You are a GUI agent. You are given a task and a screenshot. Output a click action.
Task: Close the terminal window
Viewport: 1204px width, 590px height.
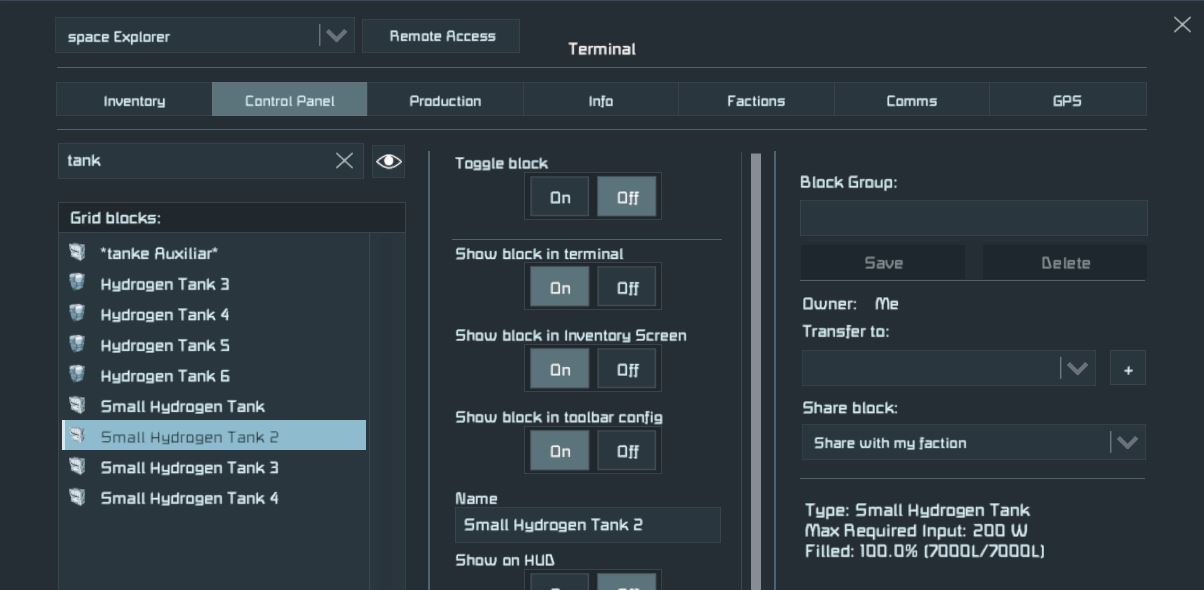[1181, 25]
